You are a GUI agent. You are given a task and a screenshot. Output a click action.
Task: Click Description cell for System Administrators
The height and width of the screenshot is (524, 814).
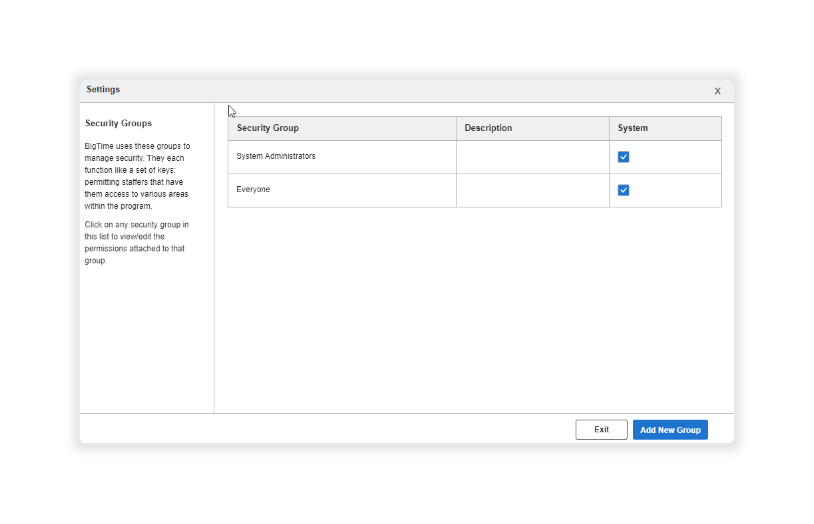click(x=533, y=157)
